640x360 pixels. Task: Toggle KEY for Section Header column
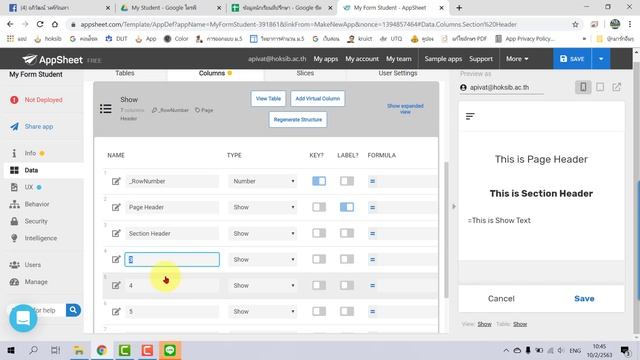tap(319, 233)
